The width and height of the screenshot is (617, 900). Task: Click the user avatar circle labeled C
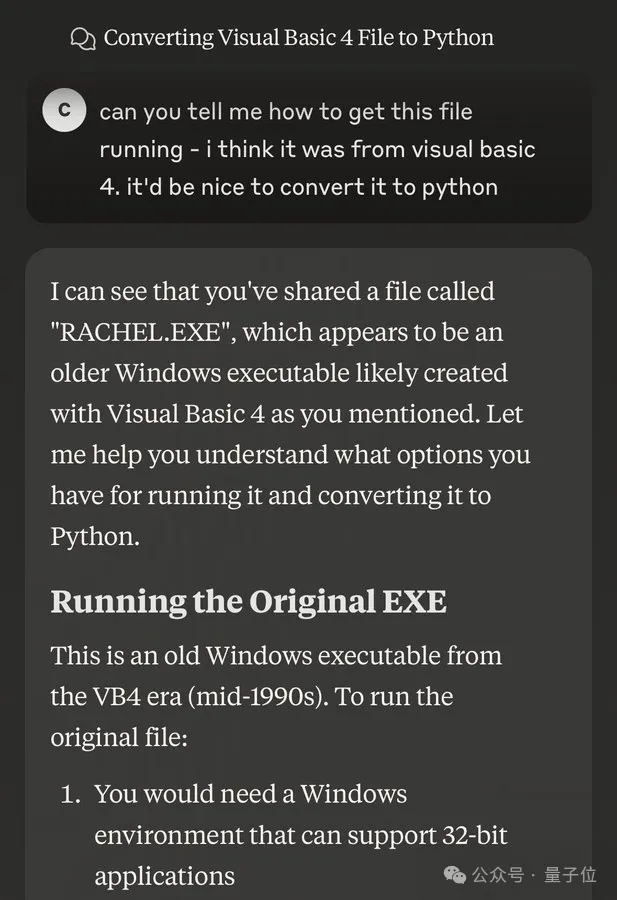pyautogui.click(x=64, y=110)
